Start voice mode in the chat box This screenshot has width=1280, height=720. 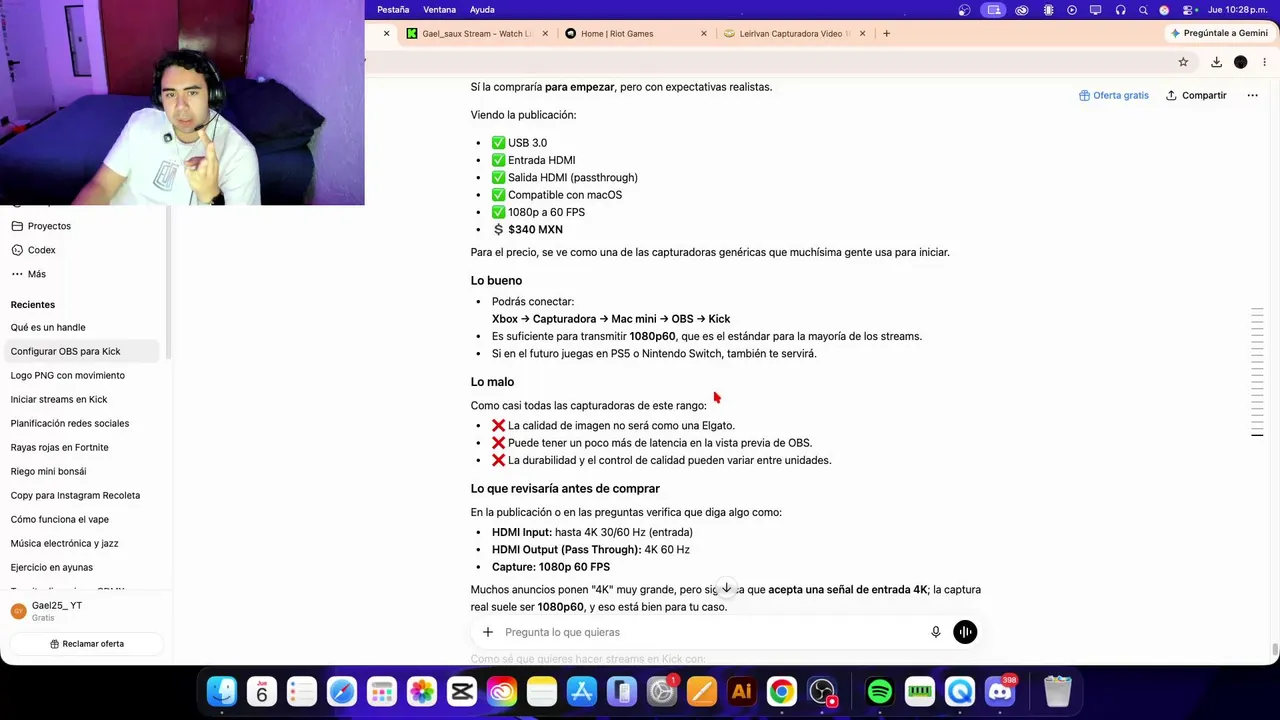965,632
